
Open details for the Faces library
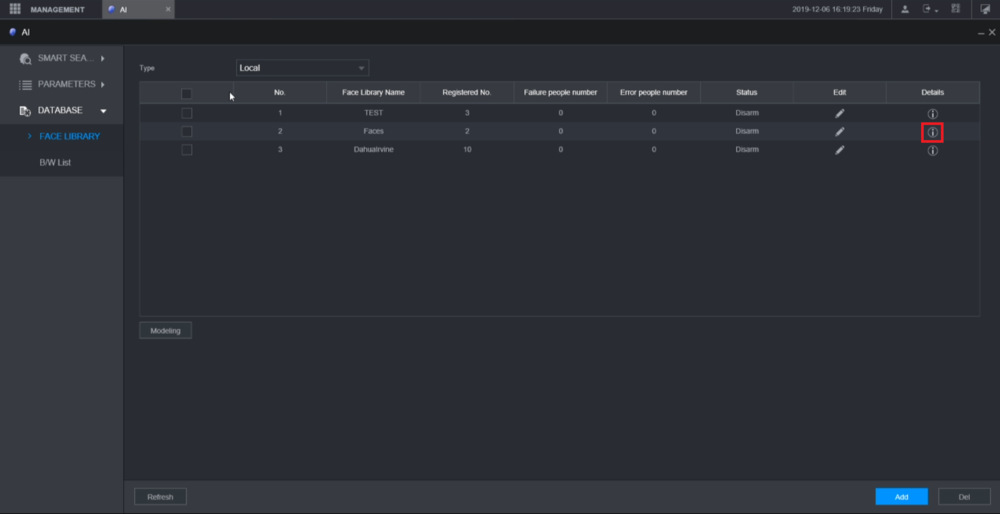[932, 132]
